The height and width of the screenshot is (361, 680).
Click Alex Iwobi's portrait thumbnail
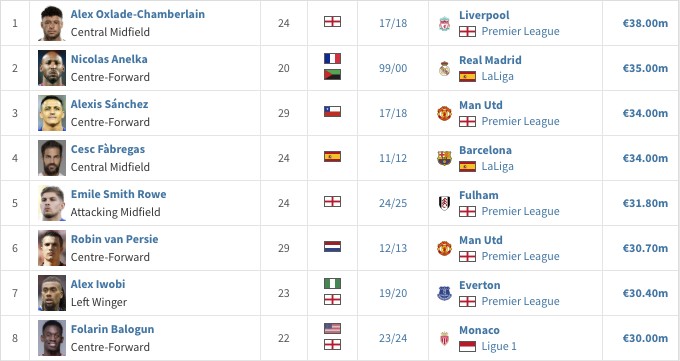point(52,293)
